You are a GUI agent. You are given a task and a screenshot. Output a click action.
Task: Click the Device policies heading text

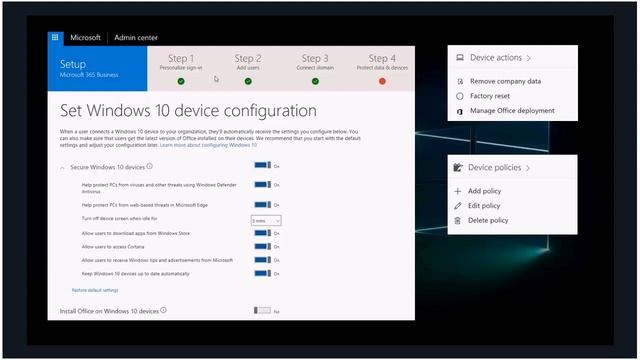click(x=495, y=167)
